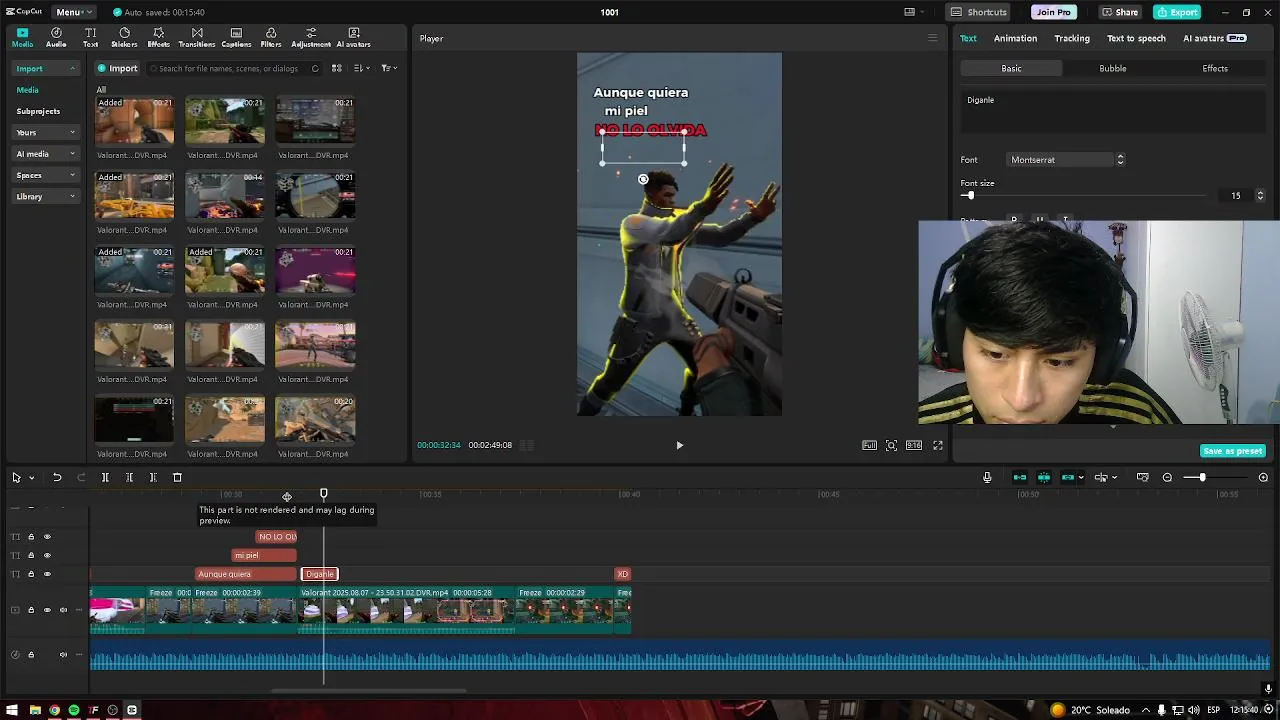Open the Shortcuts button
This screenshot has height=720, width=1280.
(979, 12)
